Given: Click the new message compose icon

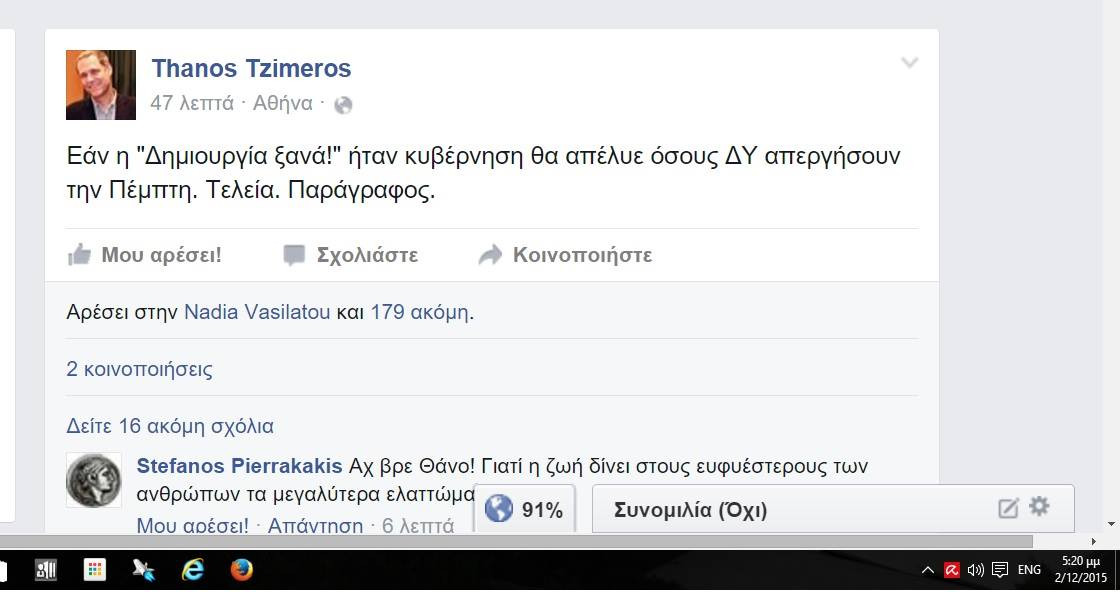Looking at the screenshot, I should tap(1008, 508).
